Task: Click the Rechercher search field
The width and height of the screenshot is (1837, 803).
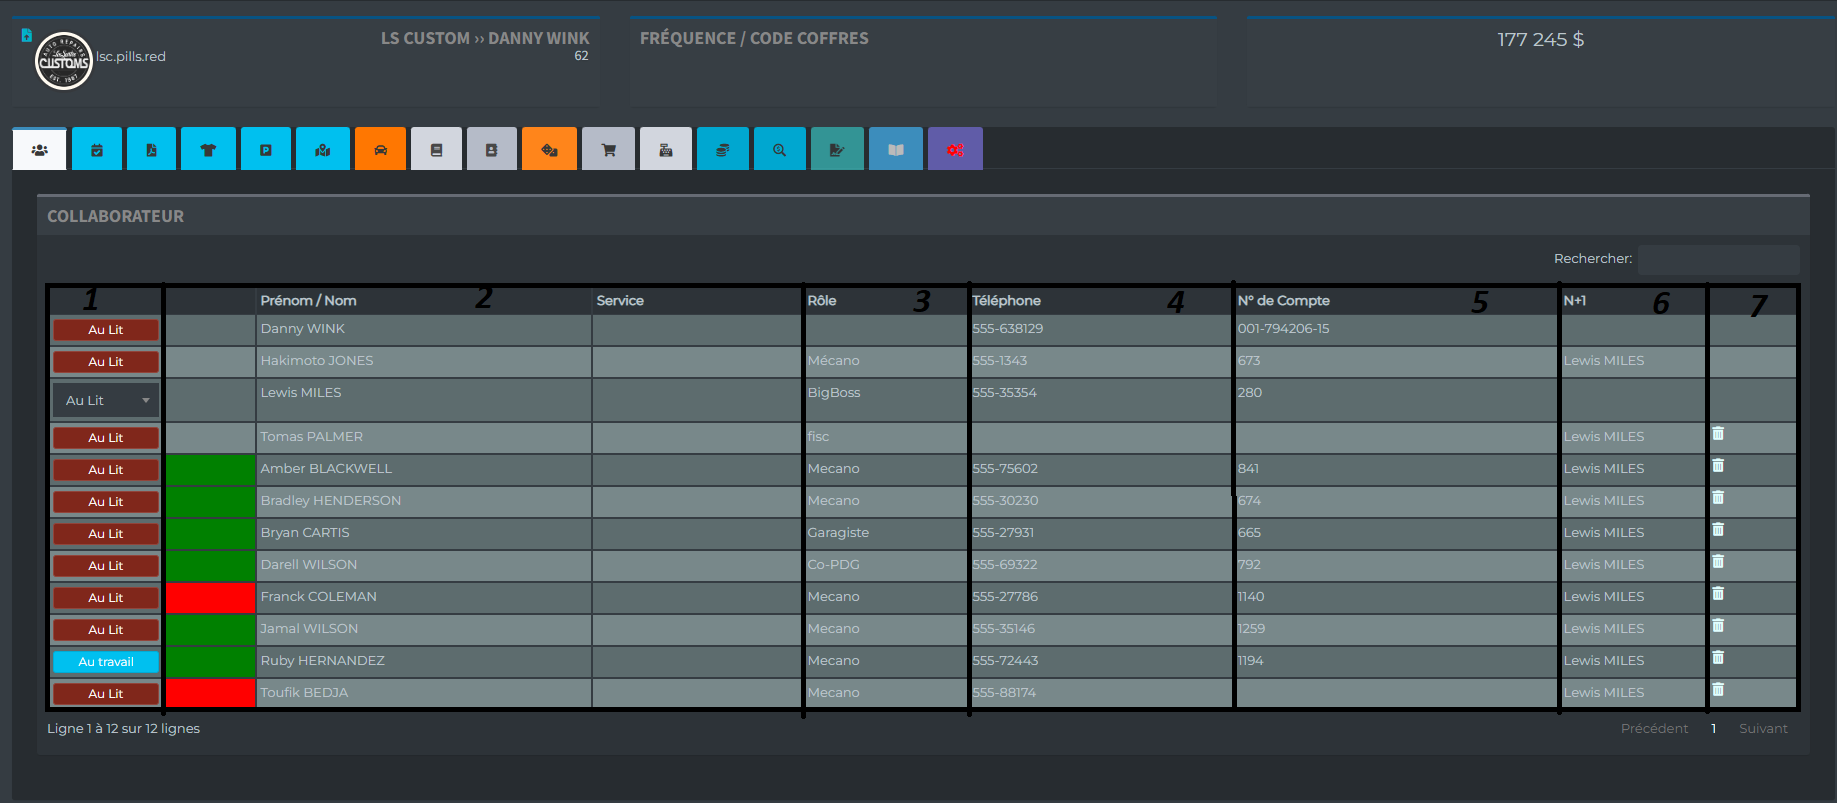Action: click(x=1718, y=259)
